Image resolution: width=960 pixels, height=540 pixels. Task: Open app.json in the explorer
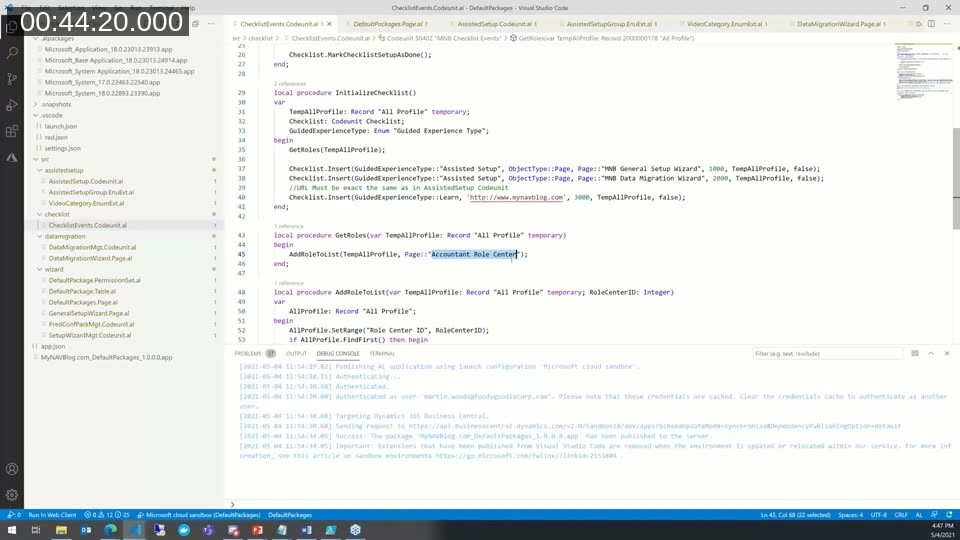point(53,347)
